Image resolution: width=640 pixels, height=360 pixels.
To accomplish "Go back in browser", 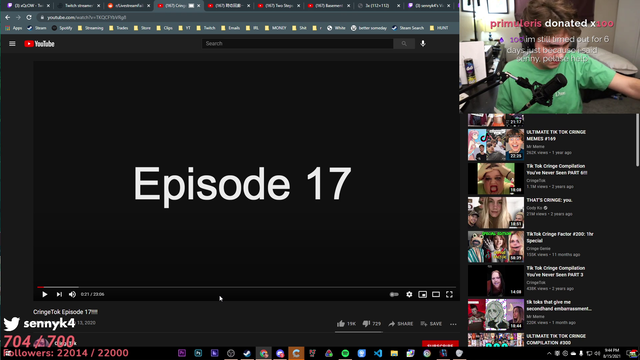I will click(x=7, y=18).
